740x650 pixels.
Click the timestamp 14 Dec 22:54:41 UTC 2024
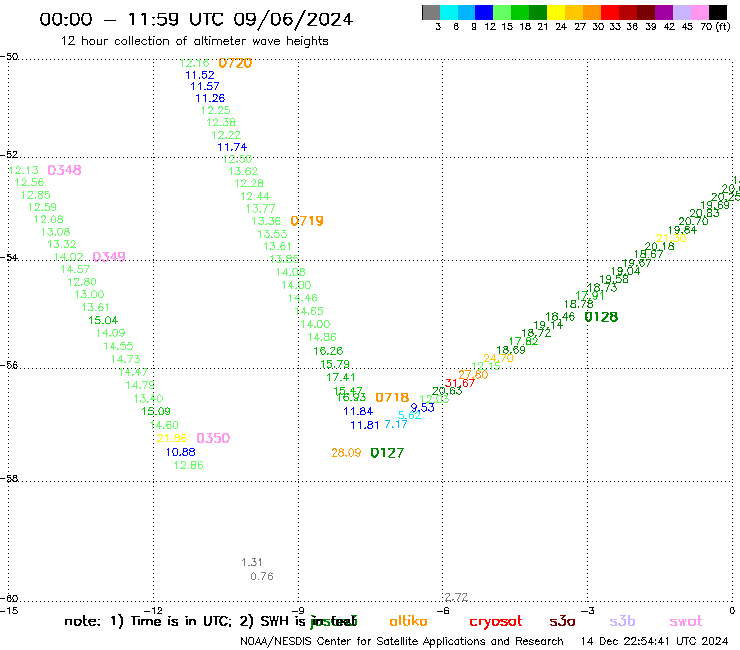[654, 642]
